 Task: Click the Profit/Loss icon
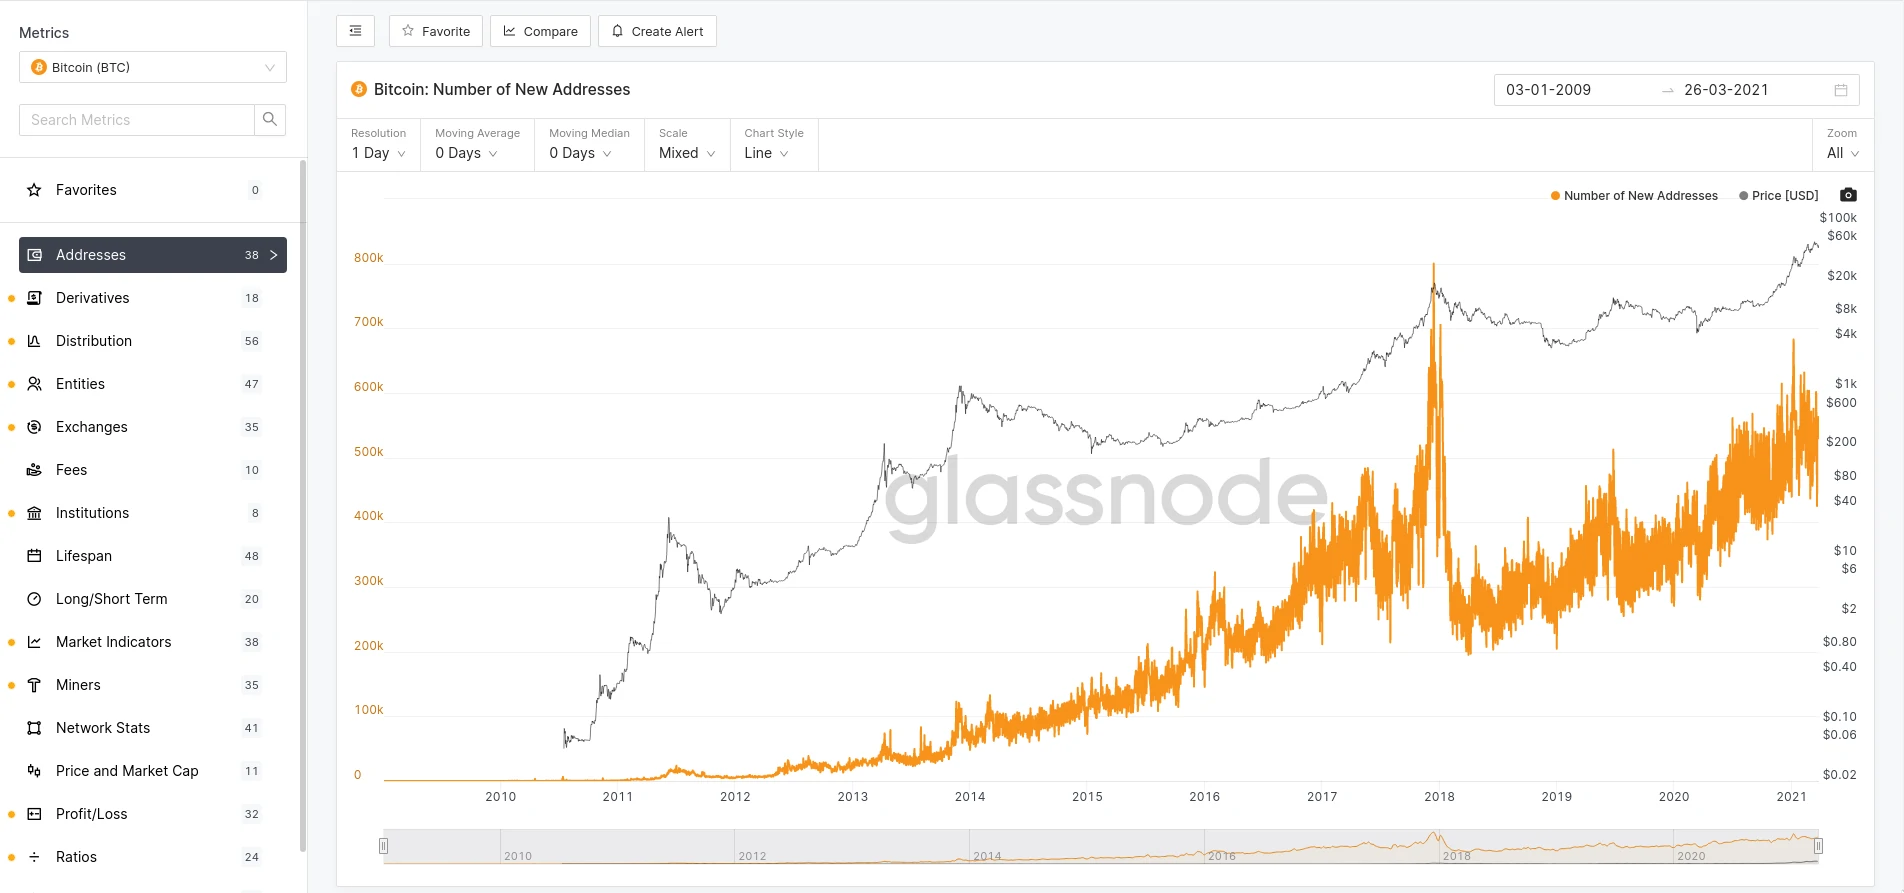click(x=34, y=814)
